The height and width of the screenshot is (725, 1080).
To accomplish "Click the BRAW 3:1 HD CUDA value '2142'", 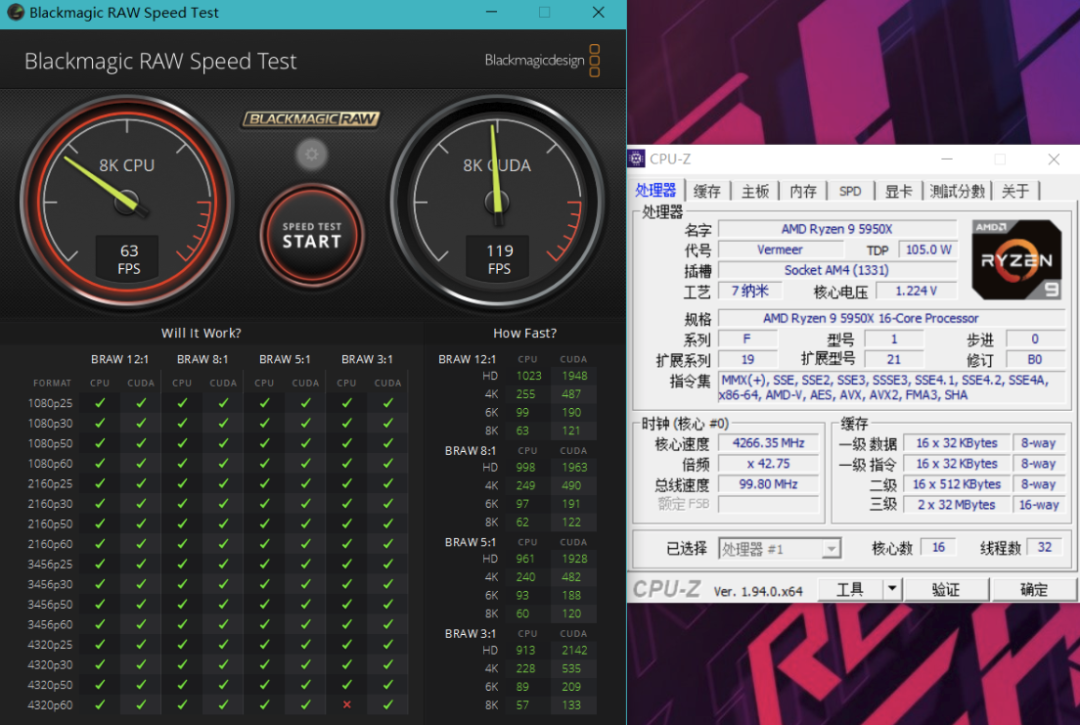I will point(574,650).
